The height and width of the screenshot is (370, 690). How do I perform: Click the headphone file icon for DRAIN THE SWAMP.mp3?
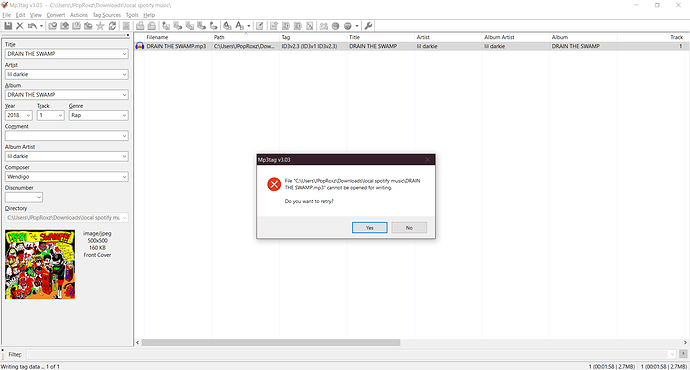click(139, 46)
